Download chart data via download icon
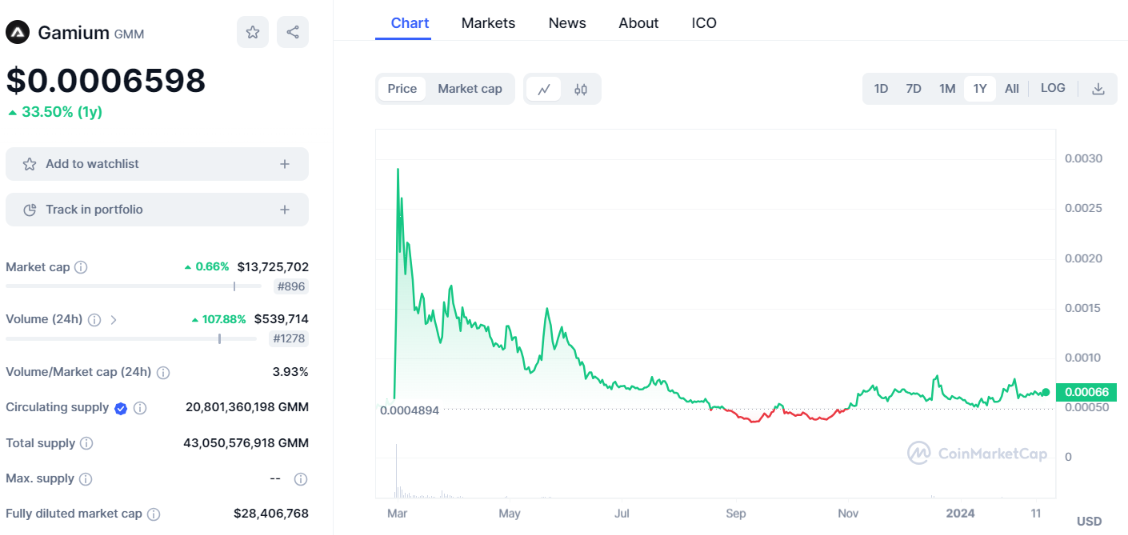The width and height of the screenshot is (1128, 535). [x=1098, y=89]
